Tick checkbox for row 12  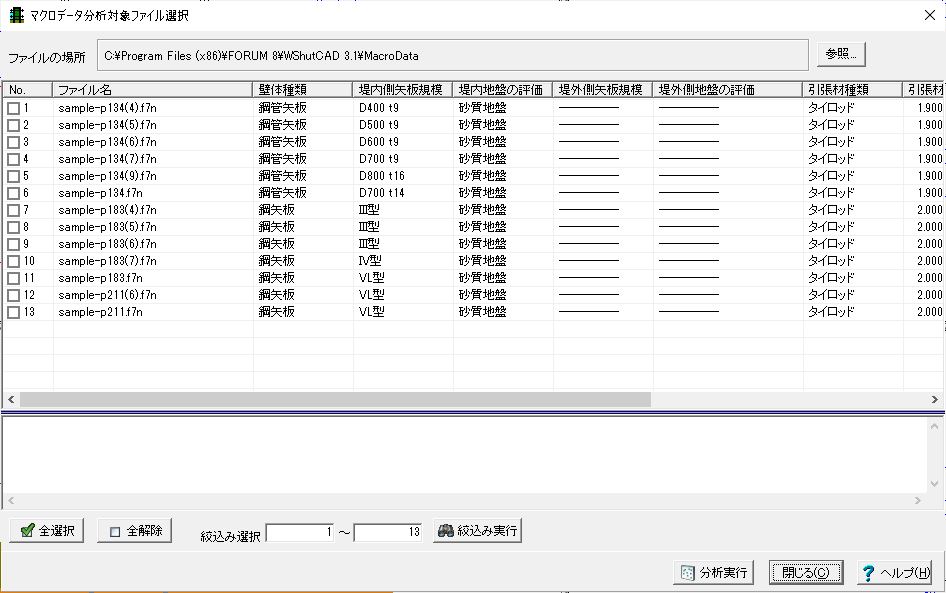tap(13, 295)
